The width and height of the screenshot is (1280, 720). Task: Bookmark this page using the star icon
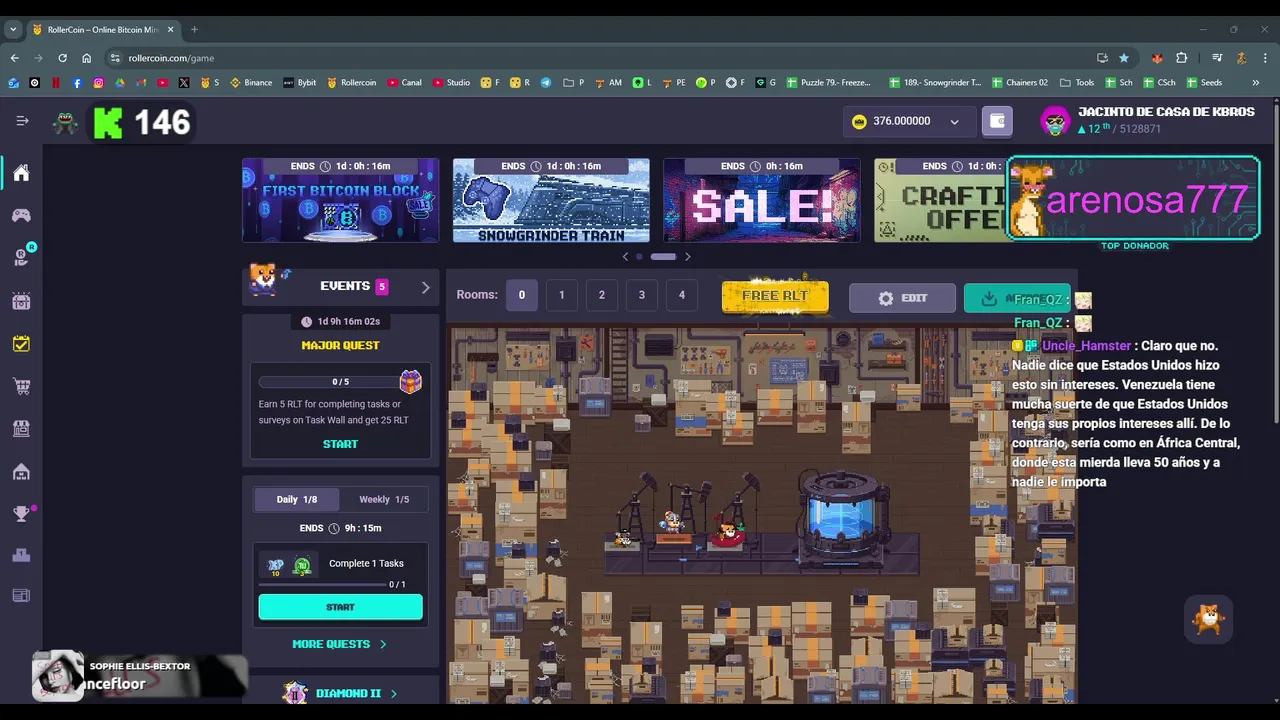point(1124,58)
